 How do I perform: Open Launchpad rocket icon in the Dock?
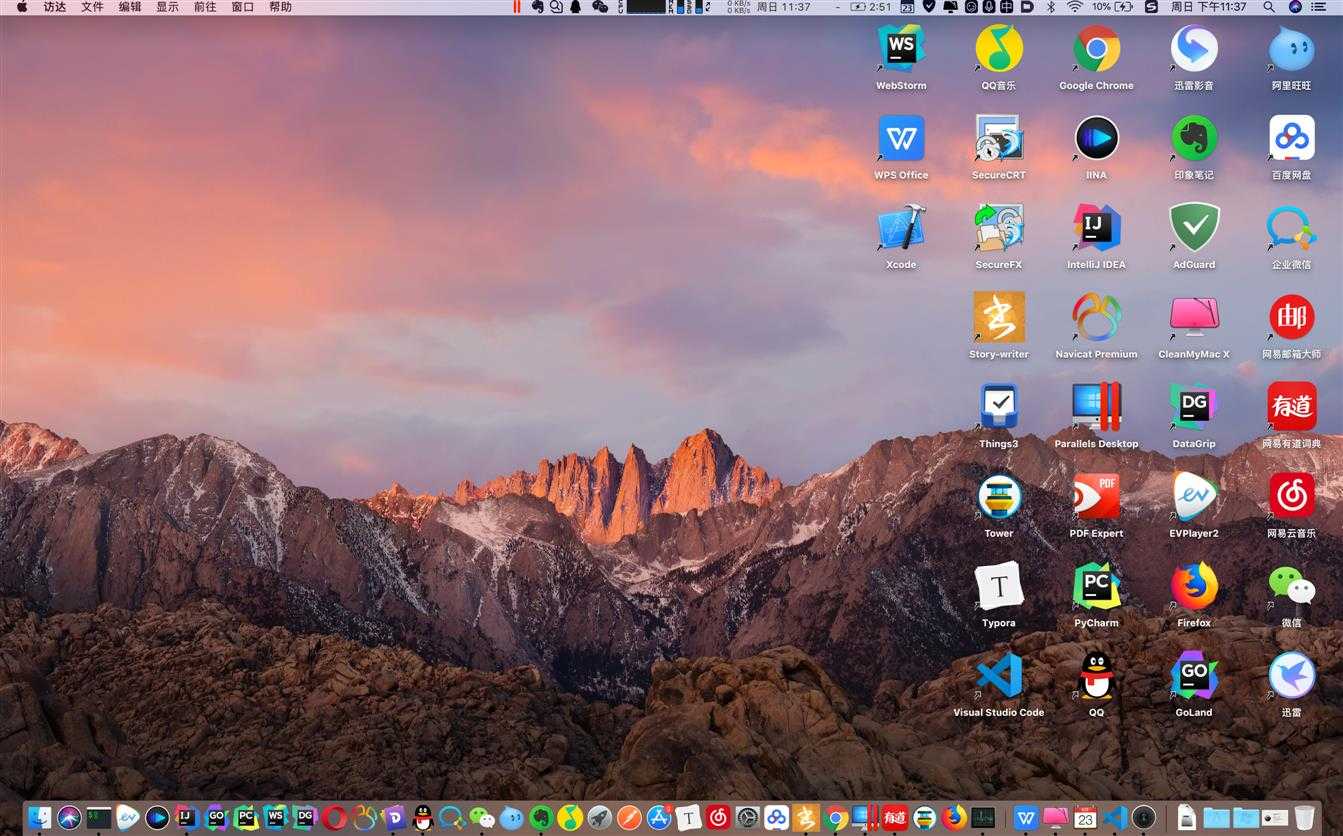tap(599, 818)
